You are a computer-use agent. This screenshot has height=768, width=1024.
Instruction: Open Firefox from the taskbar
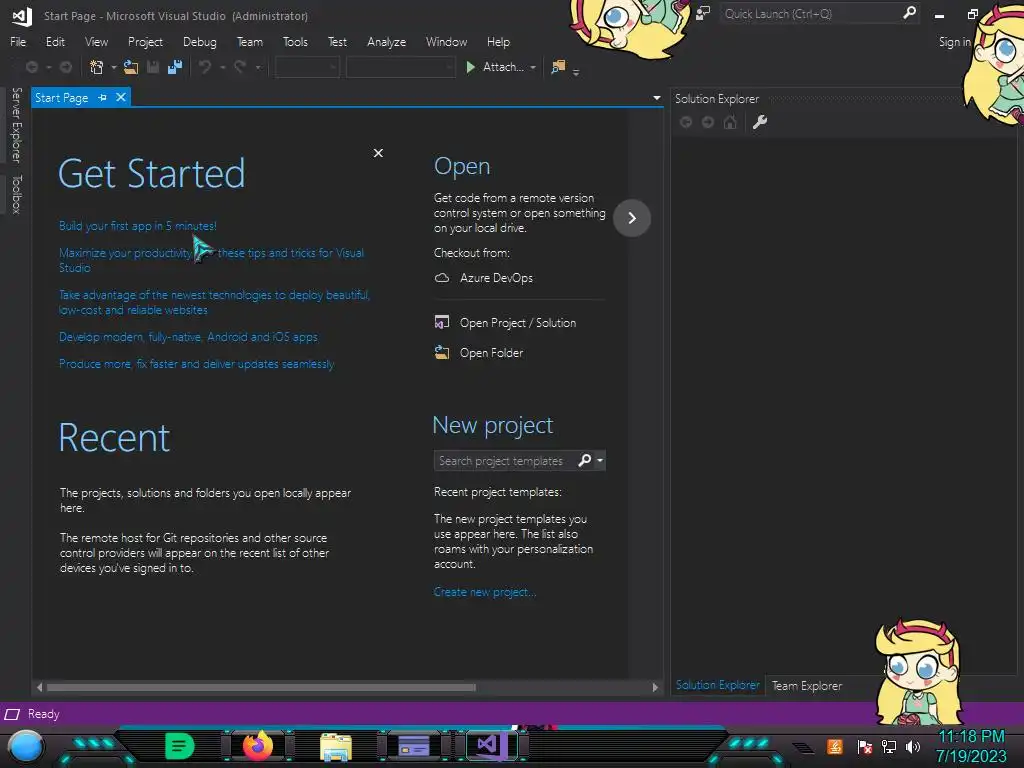(258, 745)
